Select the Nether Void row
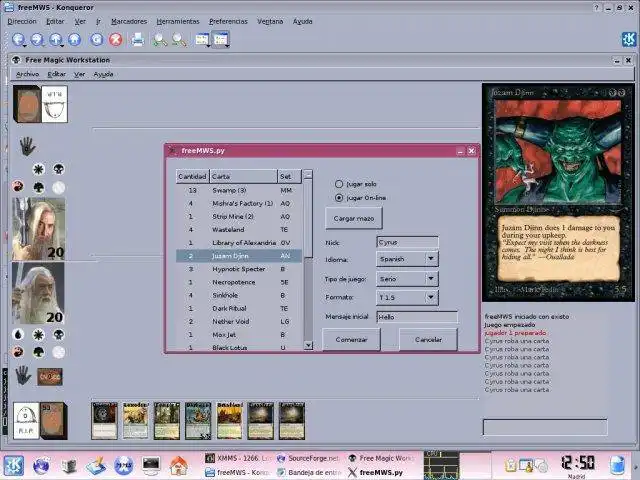 tap(240, 321)
